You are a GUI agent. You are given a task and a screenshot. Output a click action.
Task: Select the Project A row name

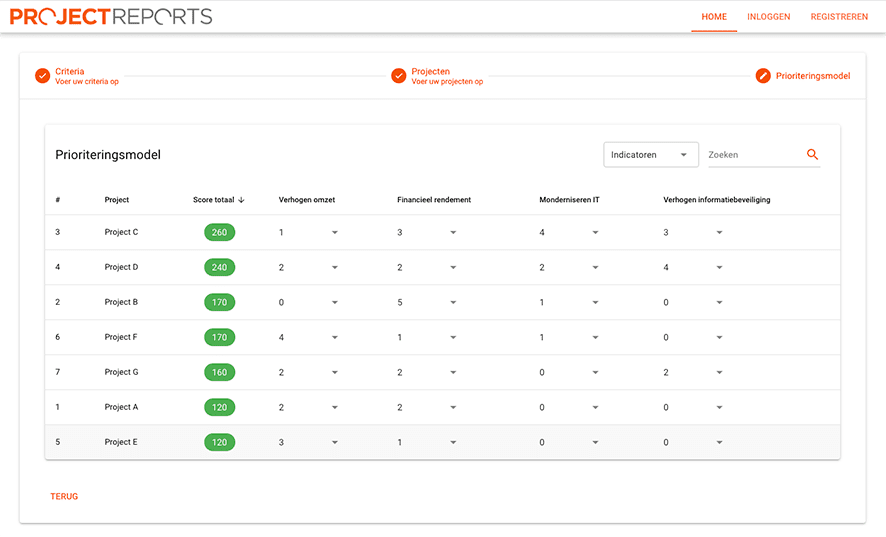click(x=121, y=408)
